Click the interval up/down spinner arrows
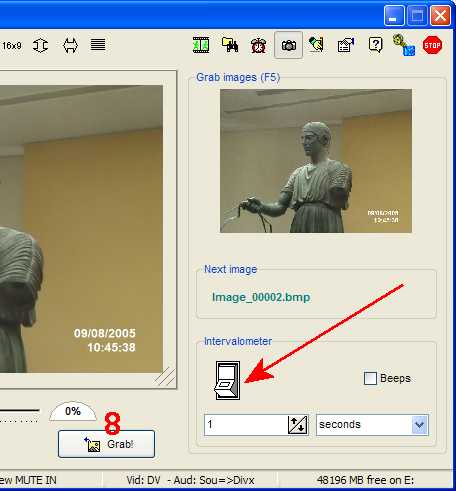 297,425
